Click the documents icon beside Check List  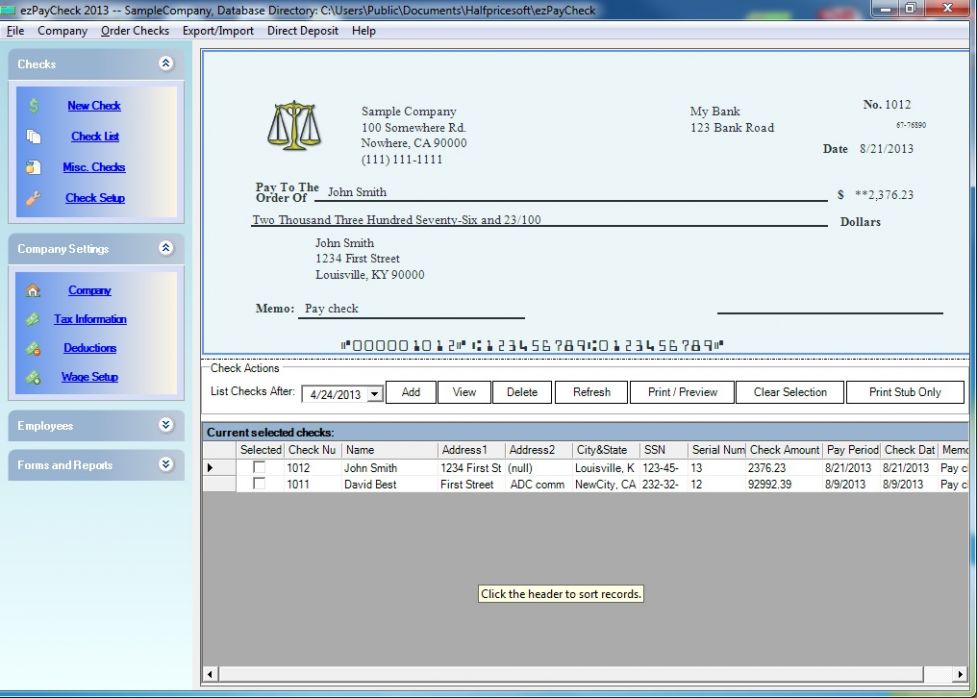33,136
